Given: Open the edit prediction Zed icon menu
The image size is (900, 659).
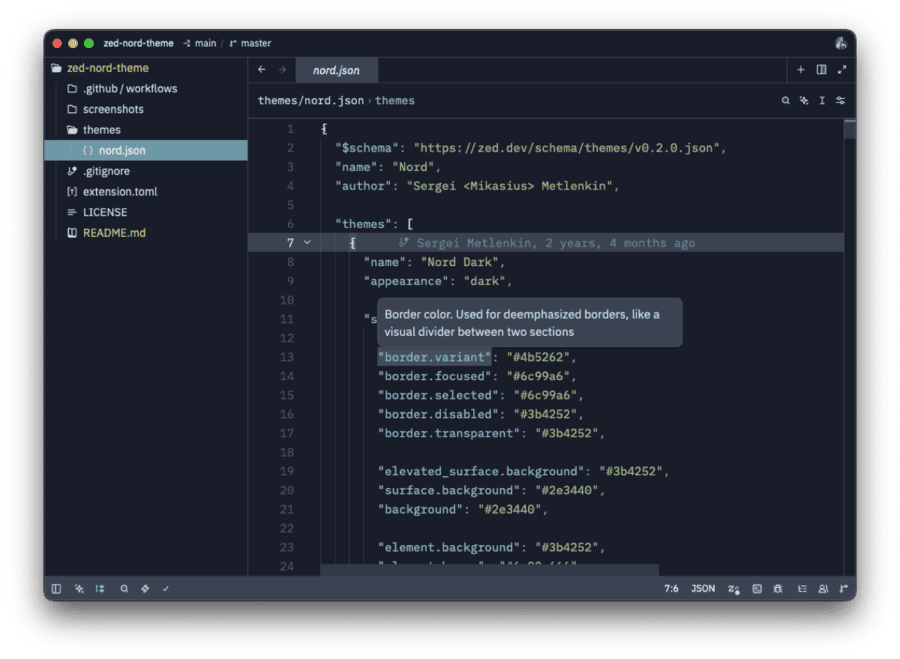Looking at the screenshot, I should click(734, 589).
